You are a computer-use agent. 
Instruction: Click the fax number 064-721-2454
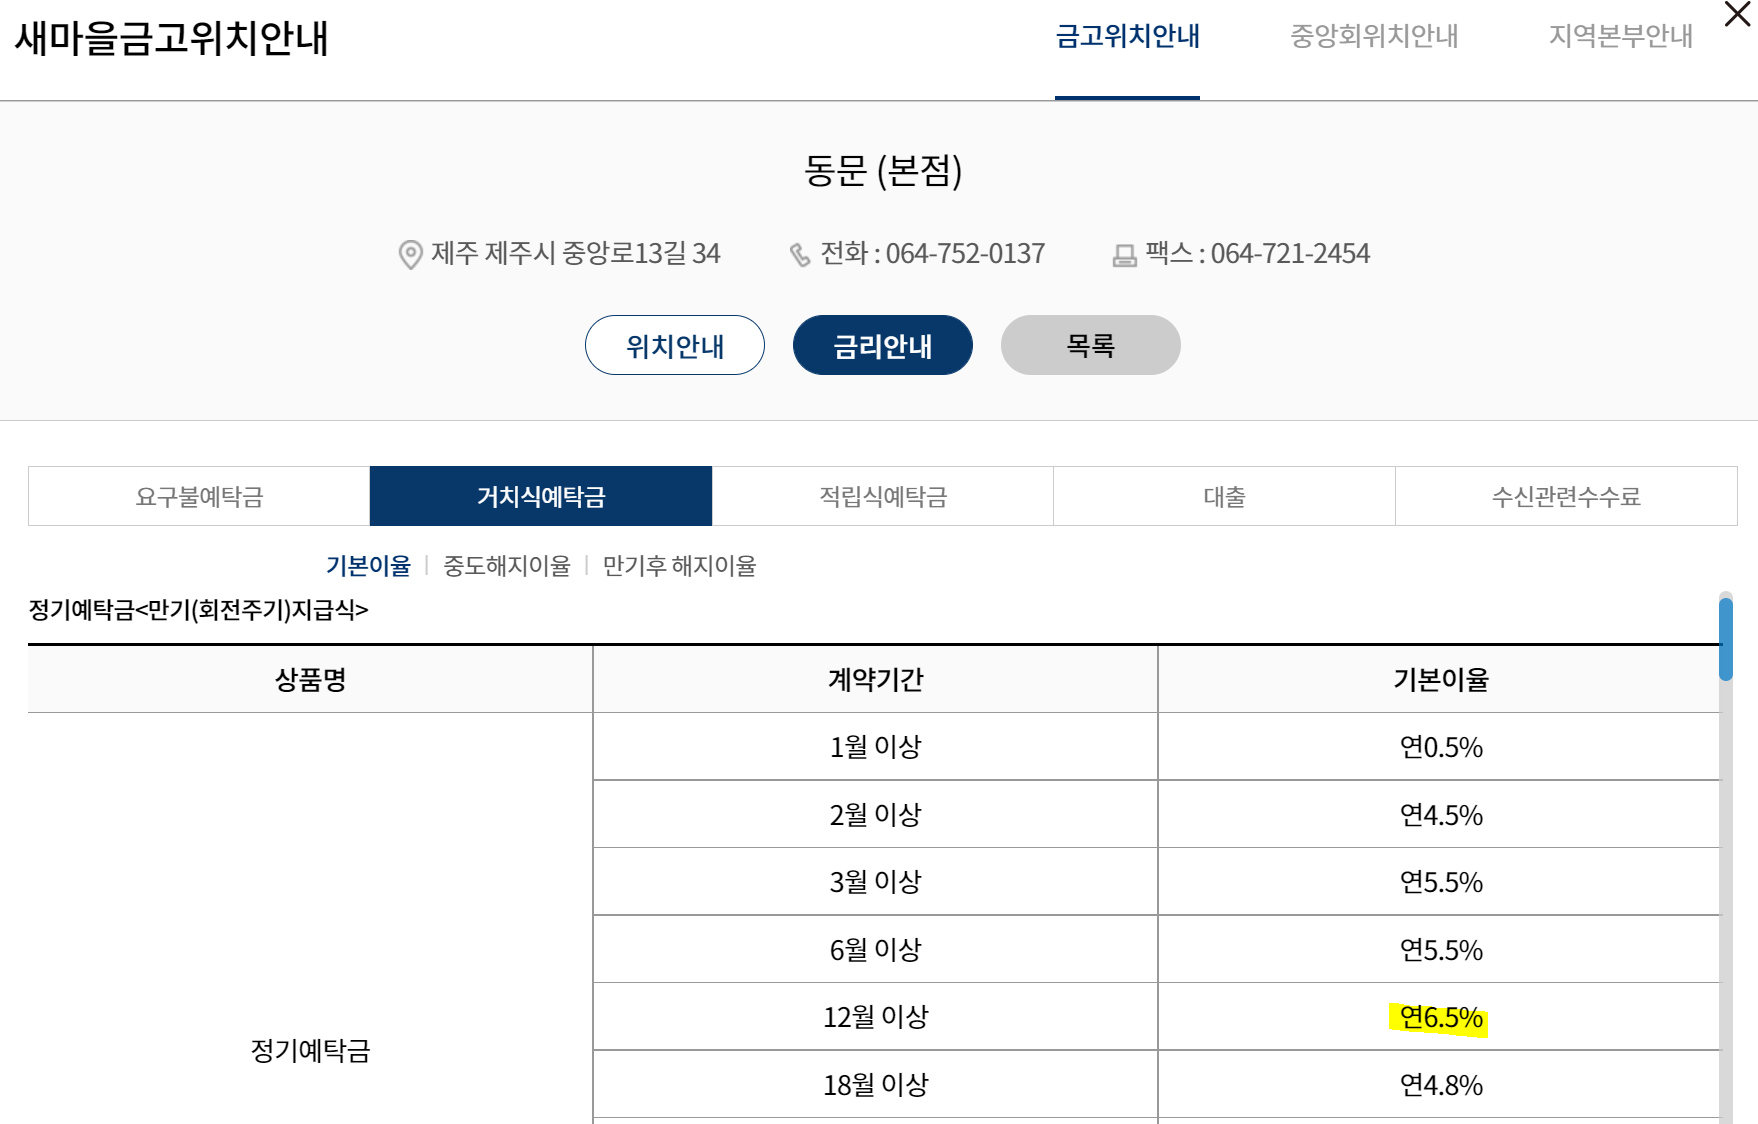point(1290,254)
